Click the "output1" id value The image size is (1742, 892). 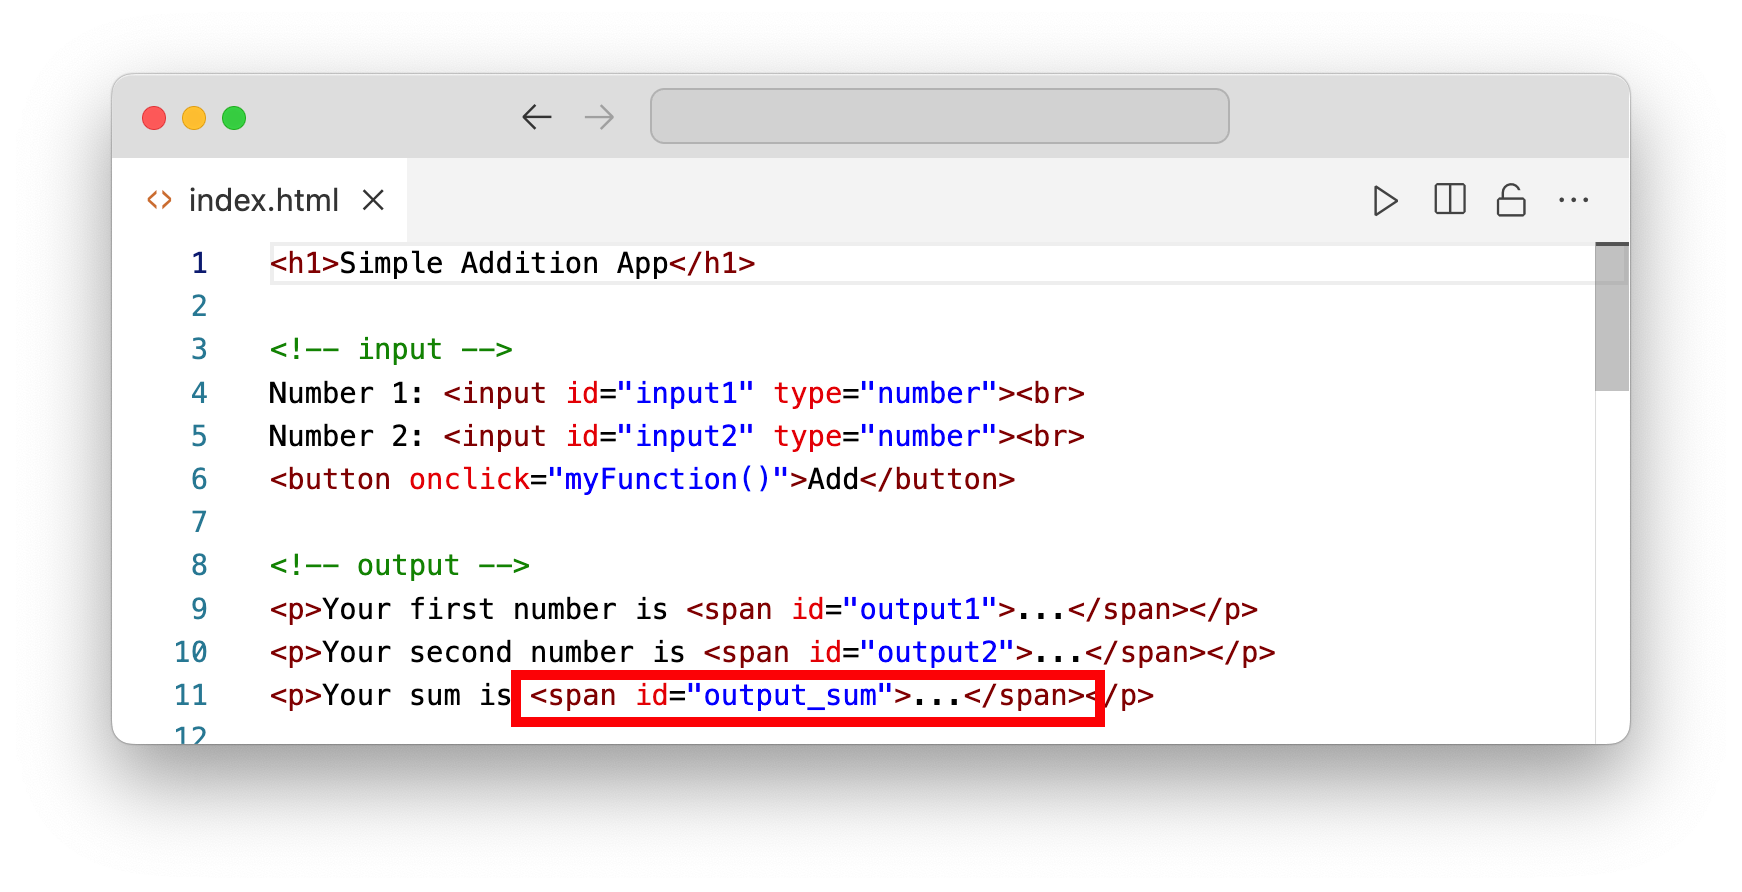tap(920, 609)
